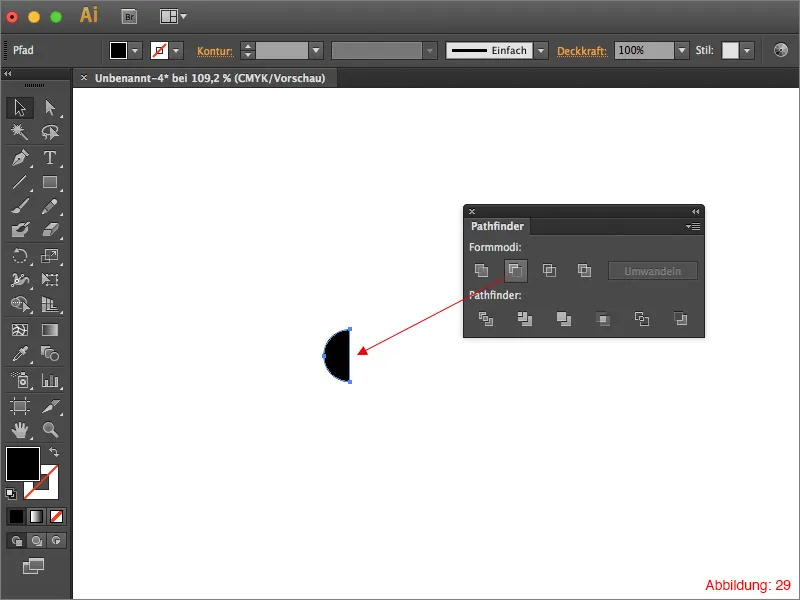Select the Warp tool
800x600 pixels.
coord(20,280)
